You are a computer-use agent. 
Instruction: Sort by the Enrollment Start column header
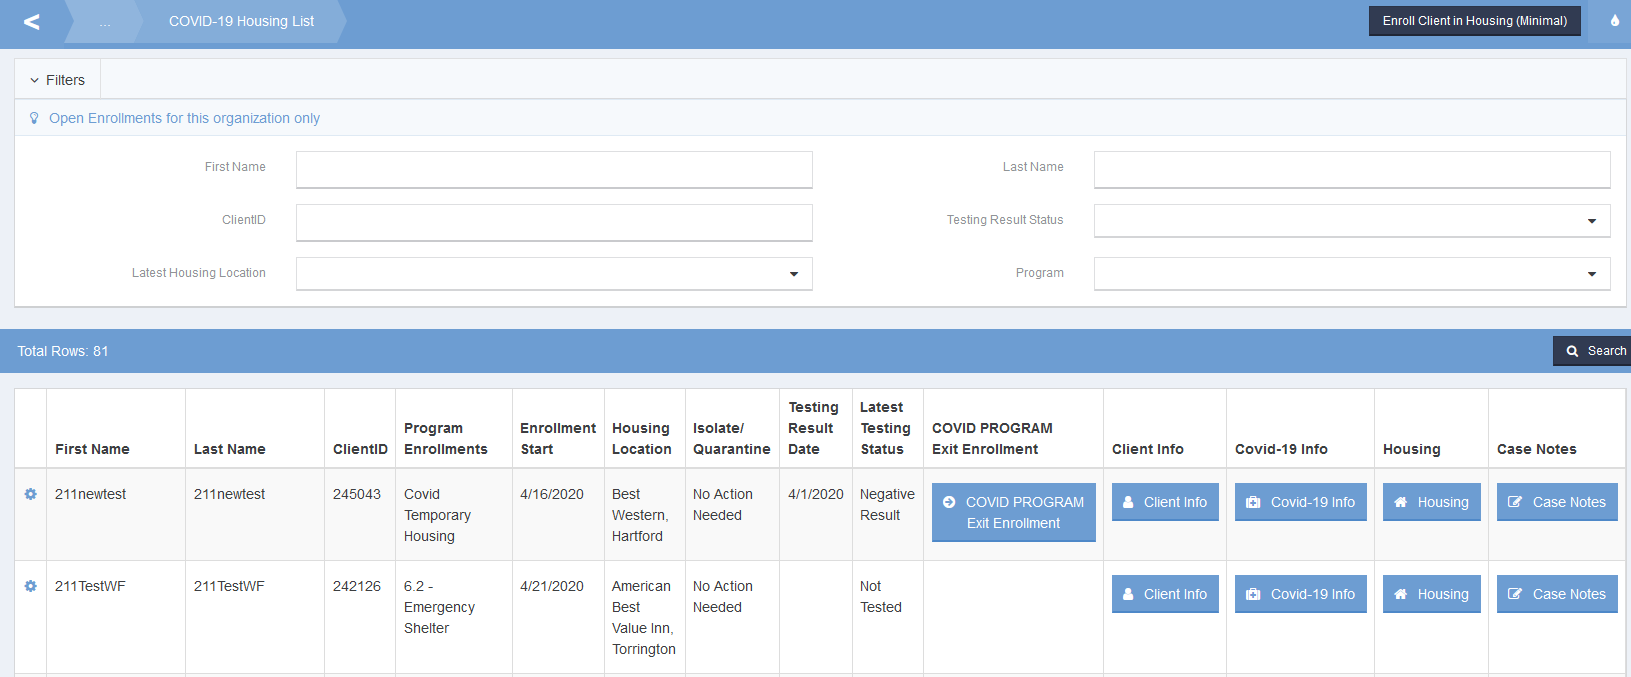[557, 438]
